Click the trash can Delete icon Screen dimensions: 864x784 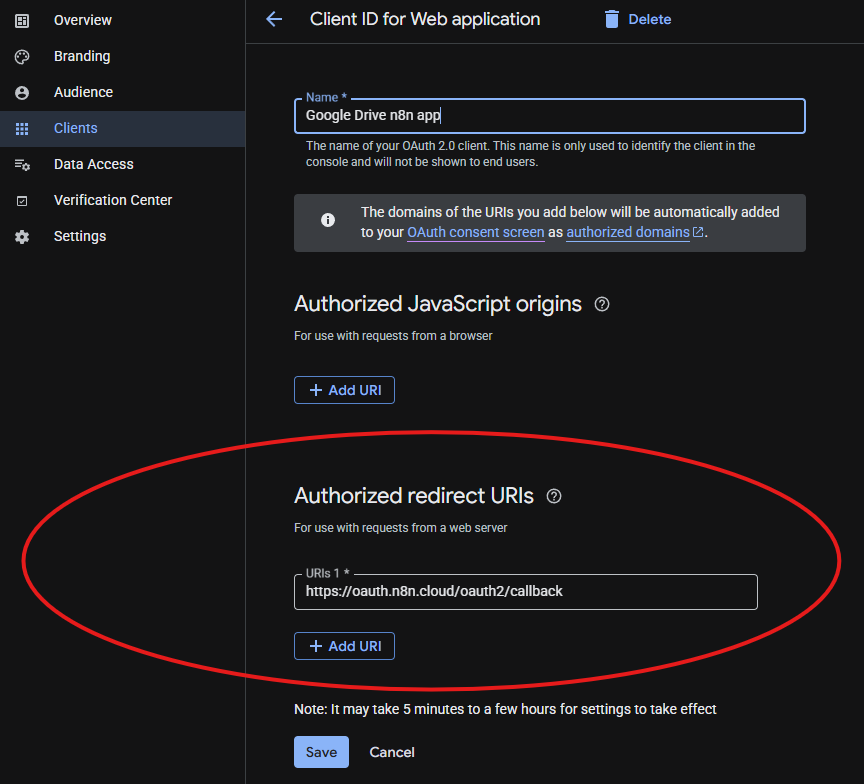pos(612,19)
